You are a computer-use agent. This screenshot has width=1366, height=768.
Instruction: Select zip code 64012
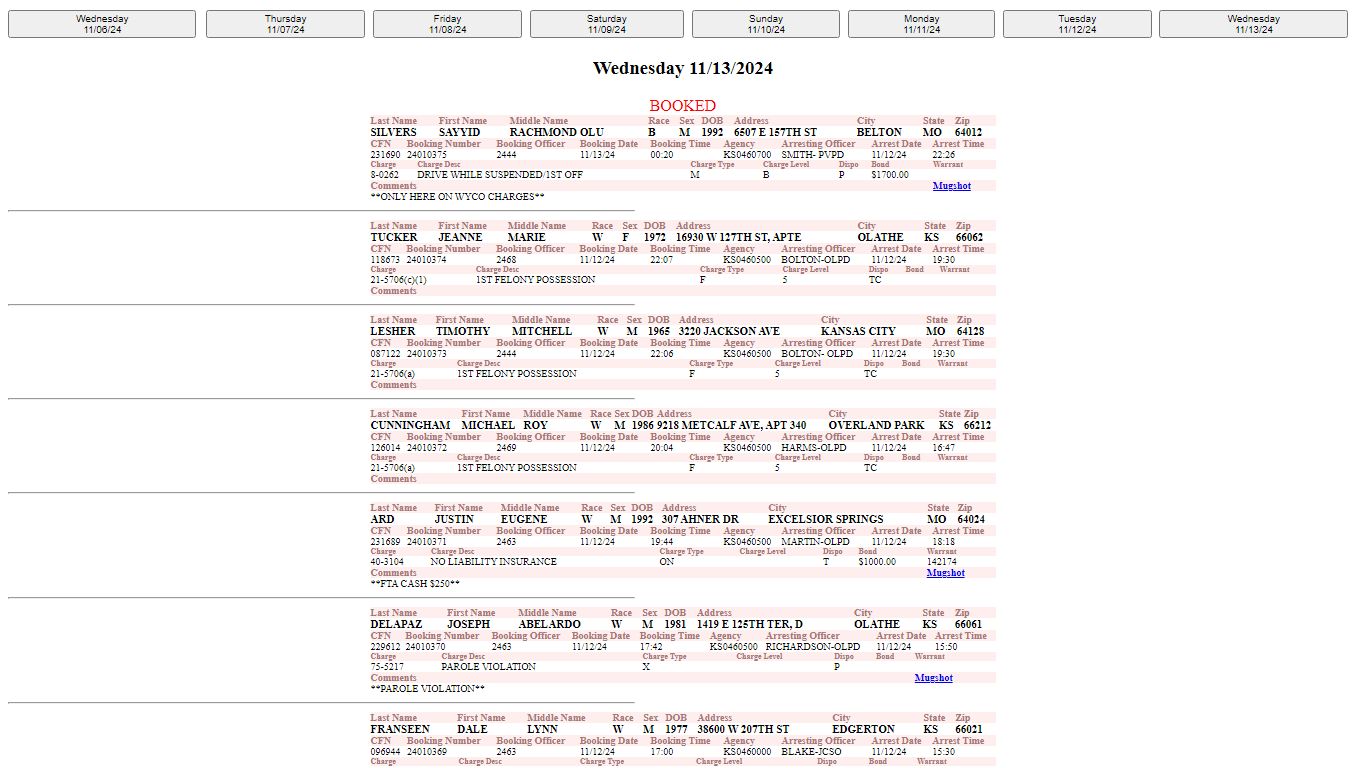[x=968, y=132]
